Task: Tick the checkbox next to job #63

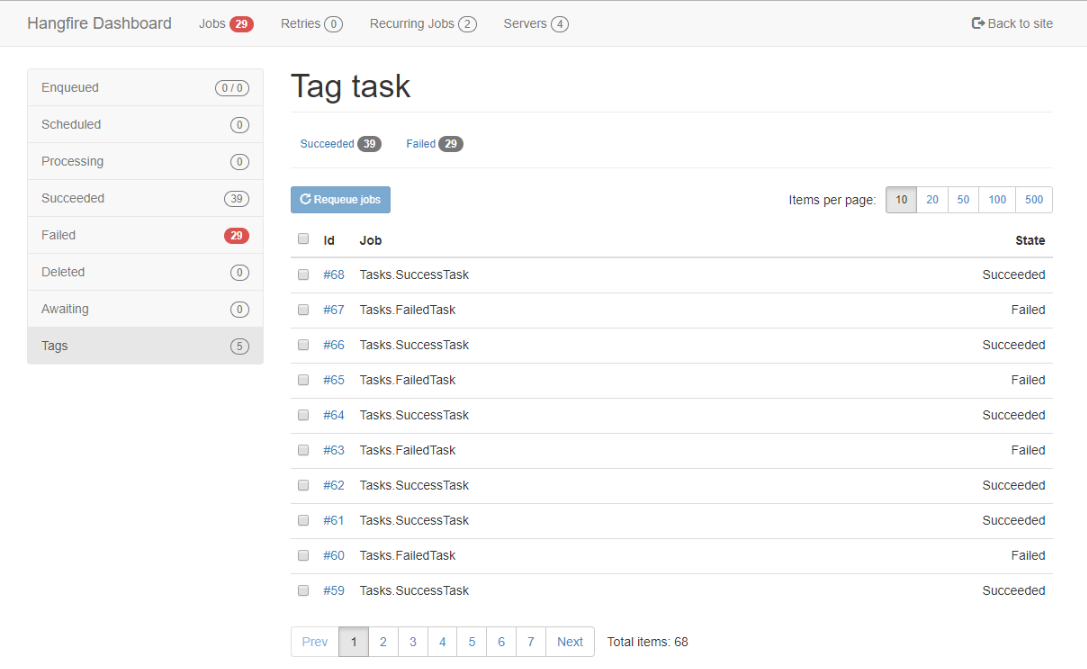Action: 303,450
